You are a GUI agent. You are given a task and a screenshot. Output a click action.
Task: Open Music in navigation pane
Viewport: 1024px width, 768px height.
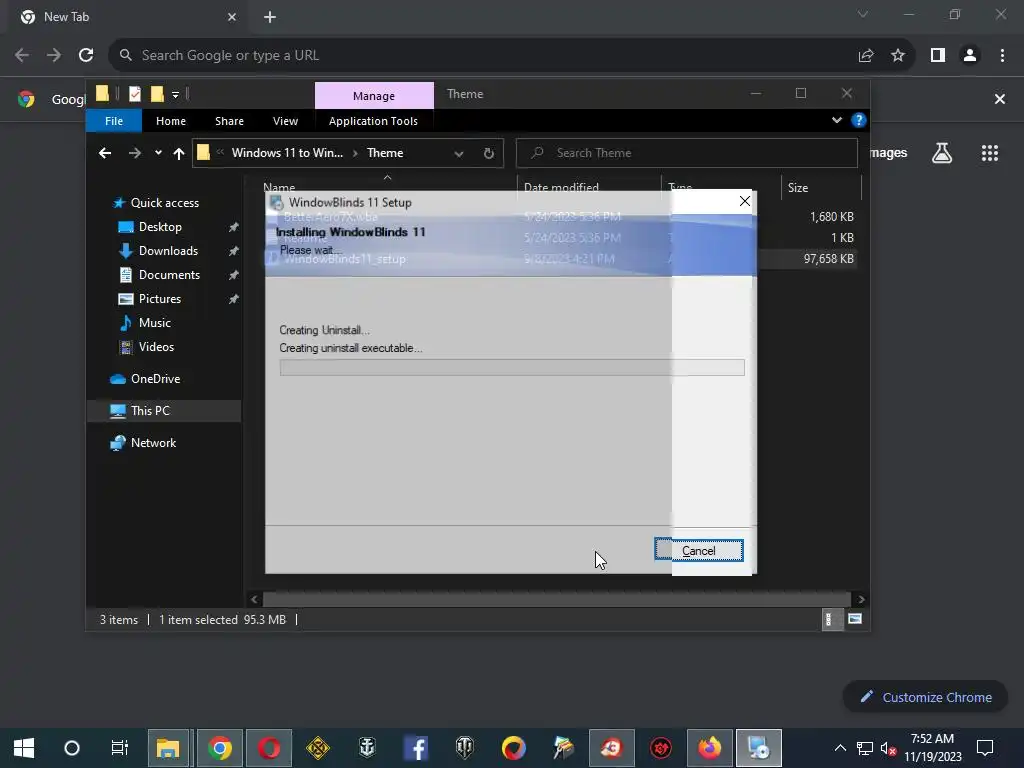coord(154,323)
